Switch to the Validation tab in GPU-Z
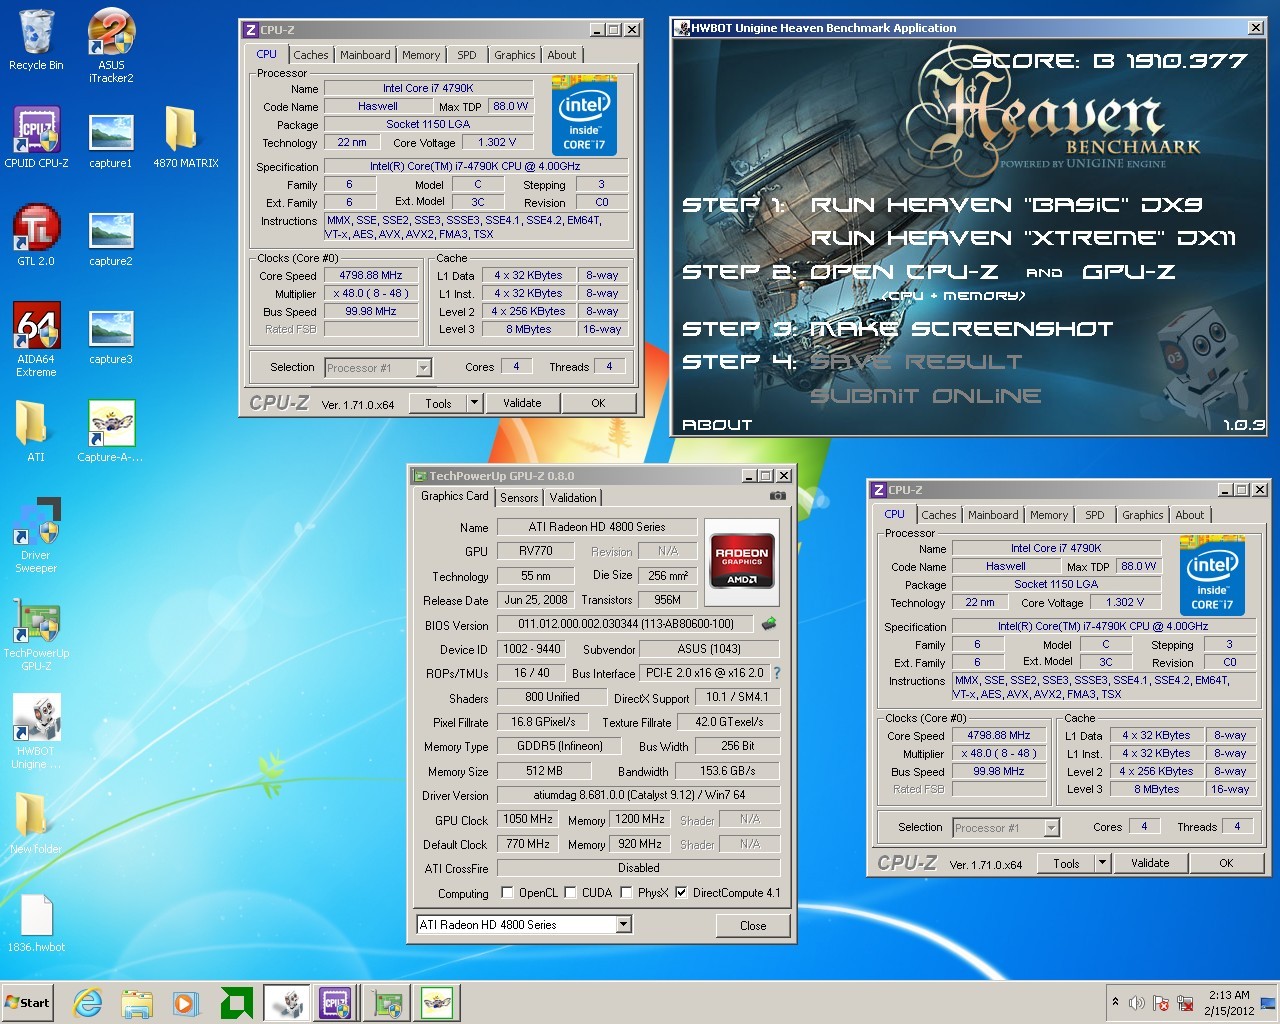 pyautogui.click(x=573, y=497)
